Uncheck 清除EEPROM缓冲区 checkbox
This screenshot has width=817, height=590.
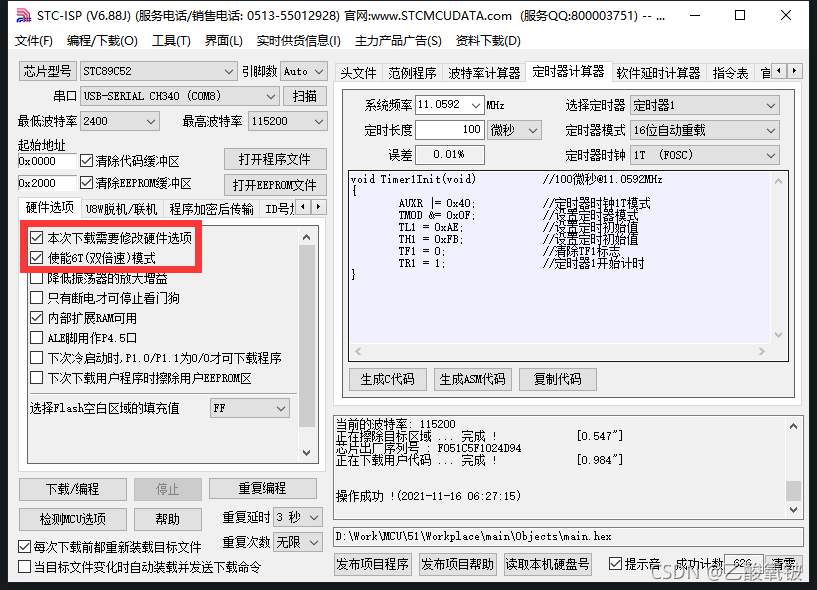[86, 183]
